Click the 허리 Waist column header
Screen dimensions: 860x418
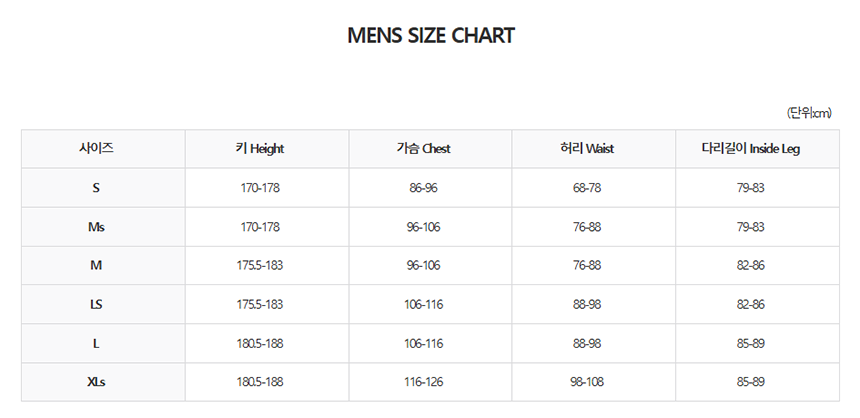point(587,149)
